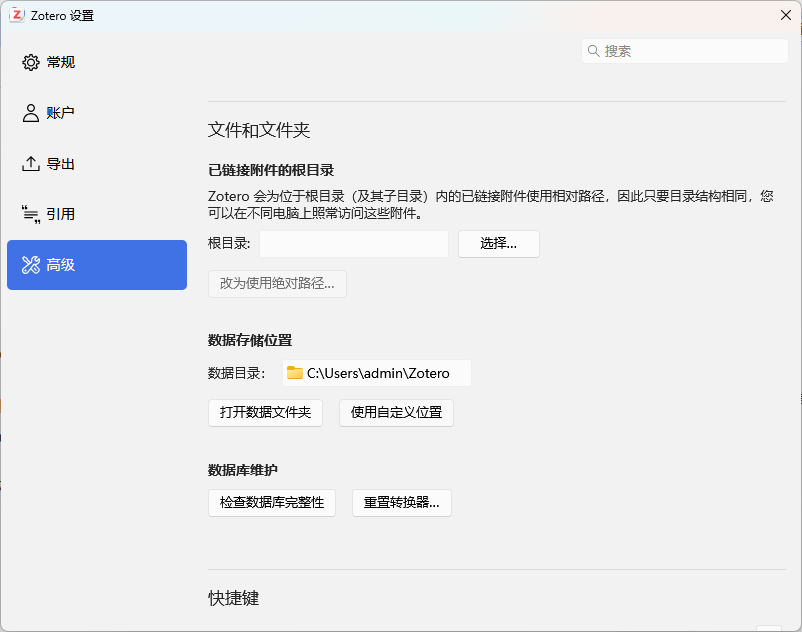Click the magnifier icon in search box
Screen dimensions: 802x632
click(x=593, y=51)
